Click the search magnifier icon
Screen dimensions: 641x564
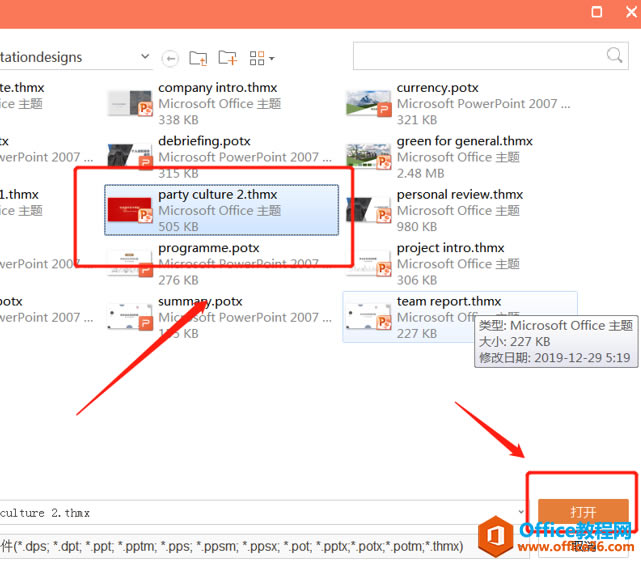(x=614, y=55)
